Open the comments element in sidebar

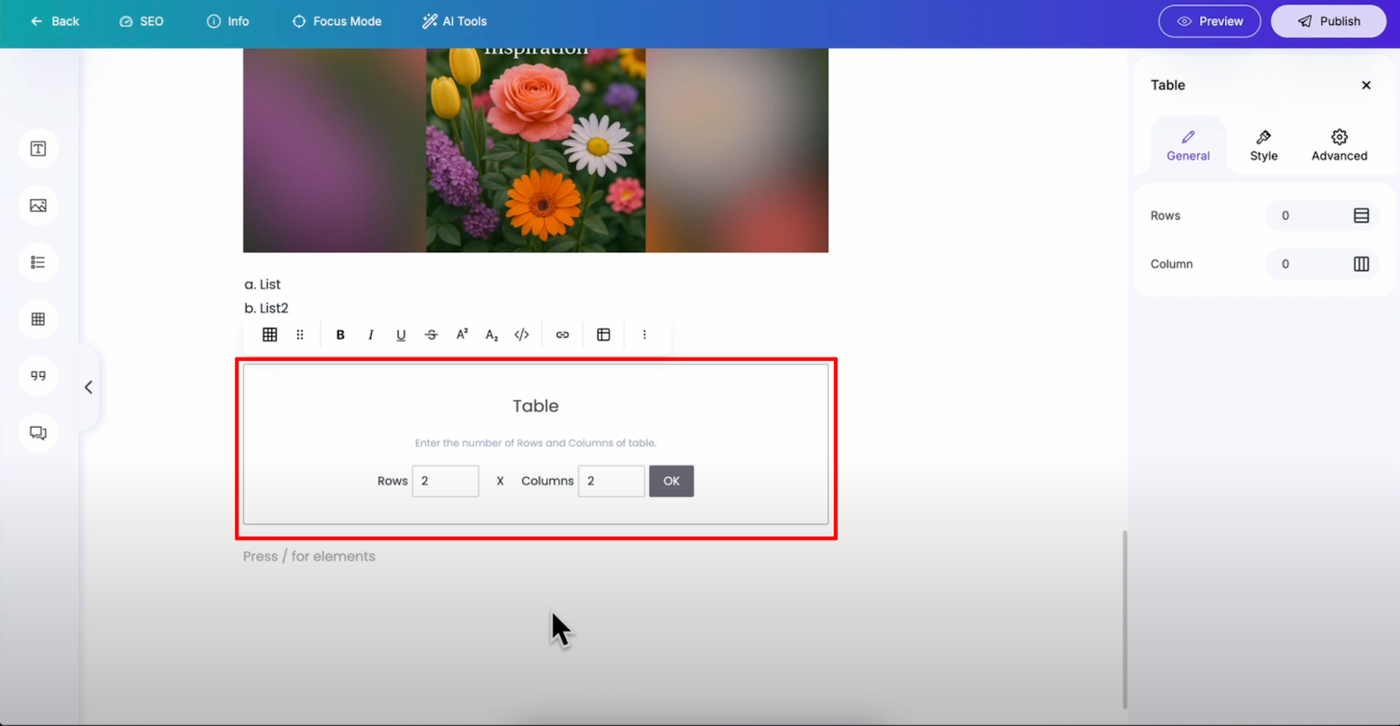tap(38, 433)
